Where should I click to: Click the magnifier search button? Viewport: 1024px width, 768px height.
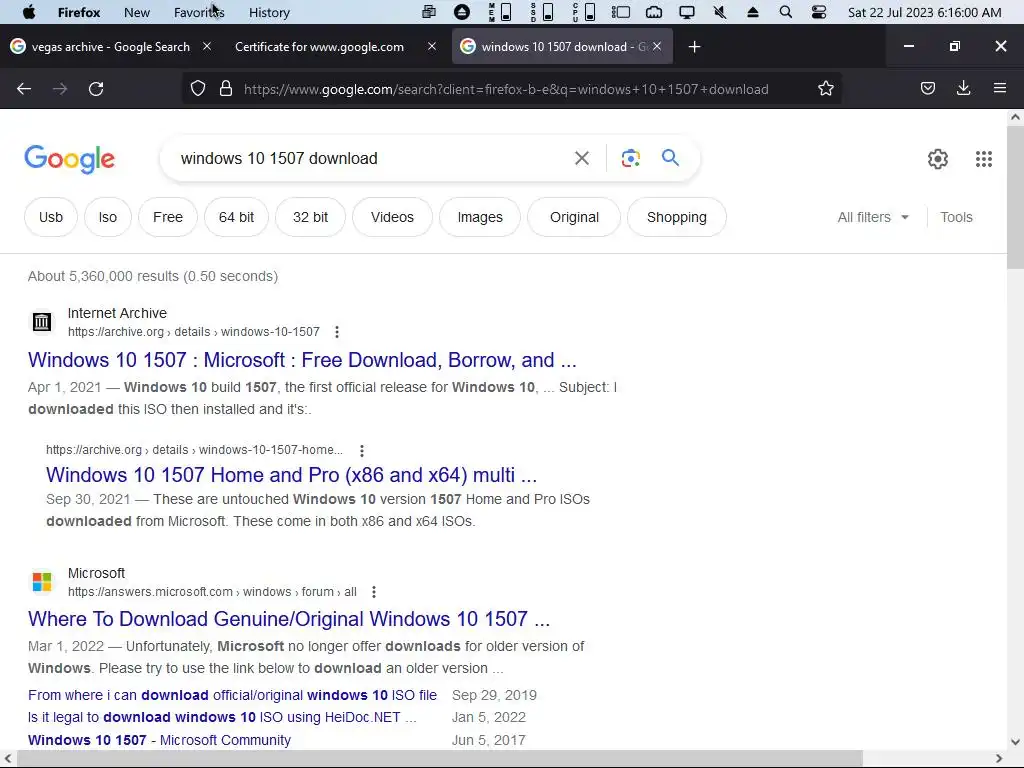pos(671,158)
